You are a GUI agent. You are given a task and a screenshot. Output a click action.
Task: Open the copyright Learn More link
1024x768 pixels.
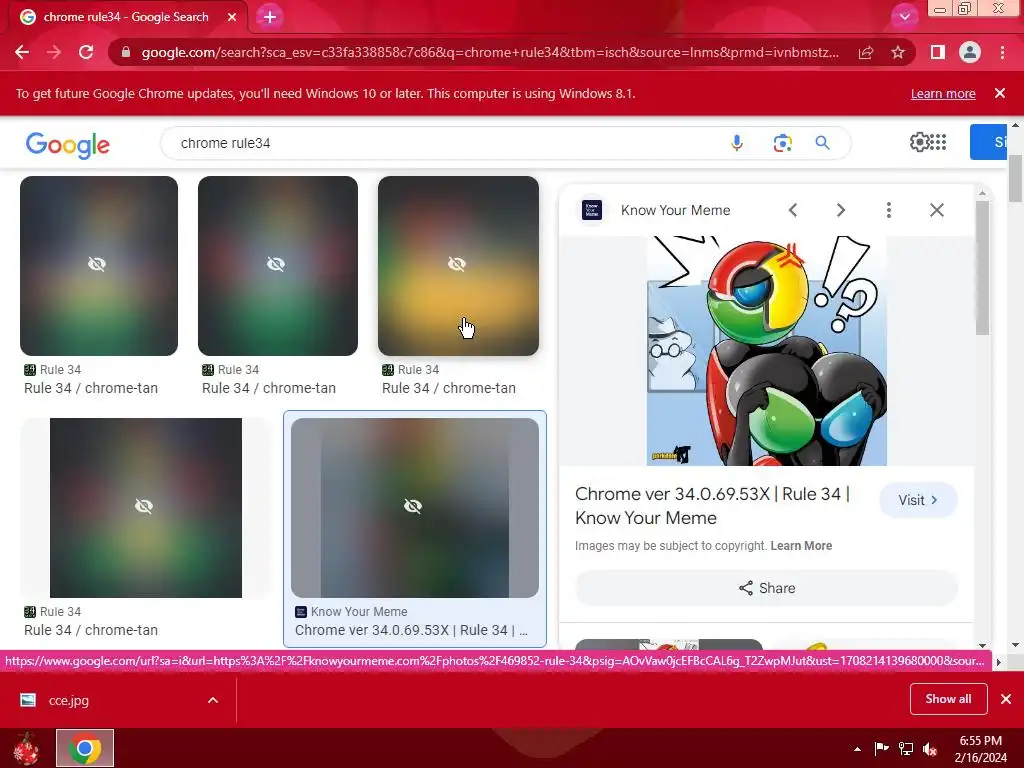coord(801,546)
